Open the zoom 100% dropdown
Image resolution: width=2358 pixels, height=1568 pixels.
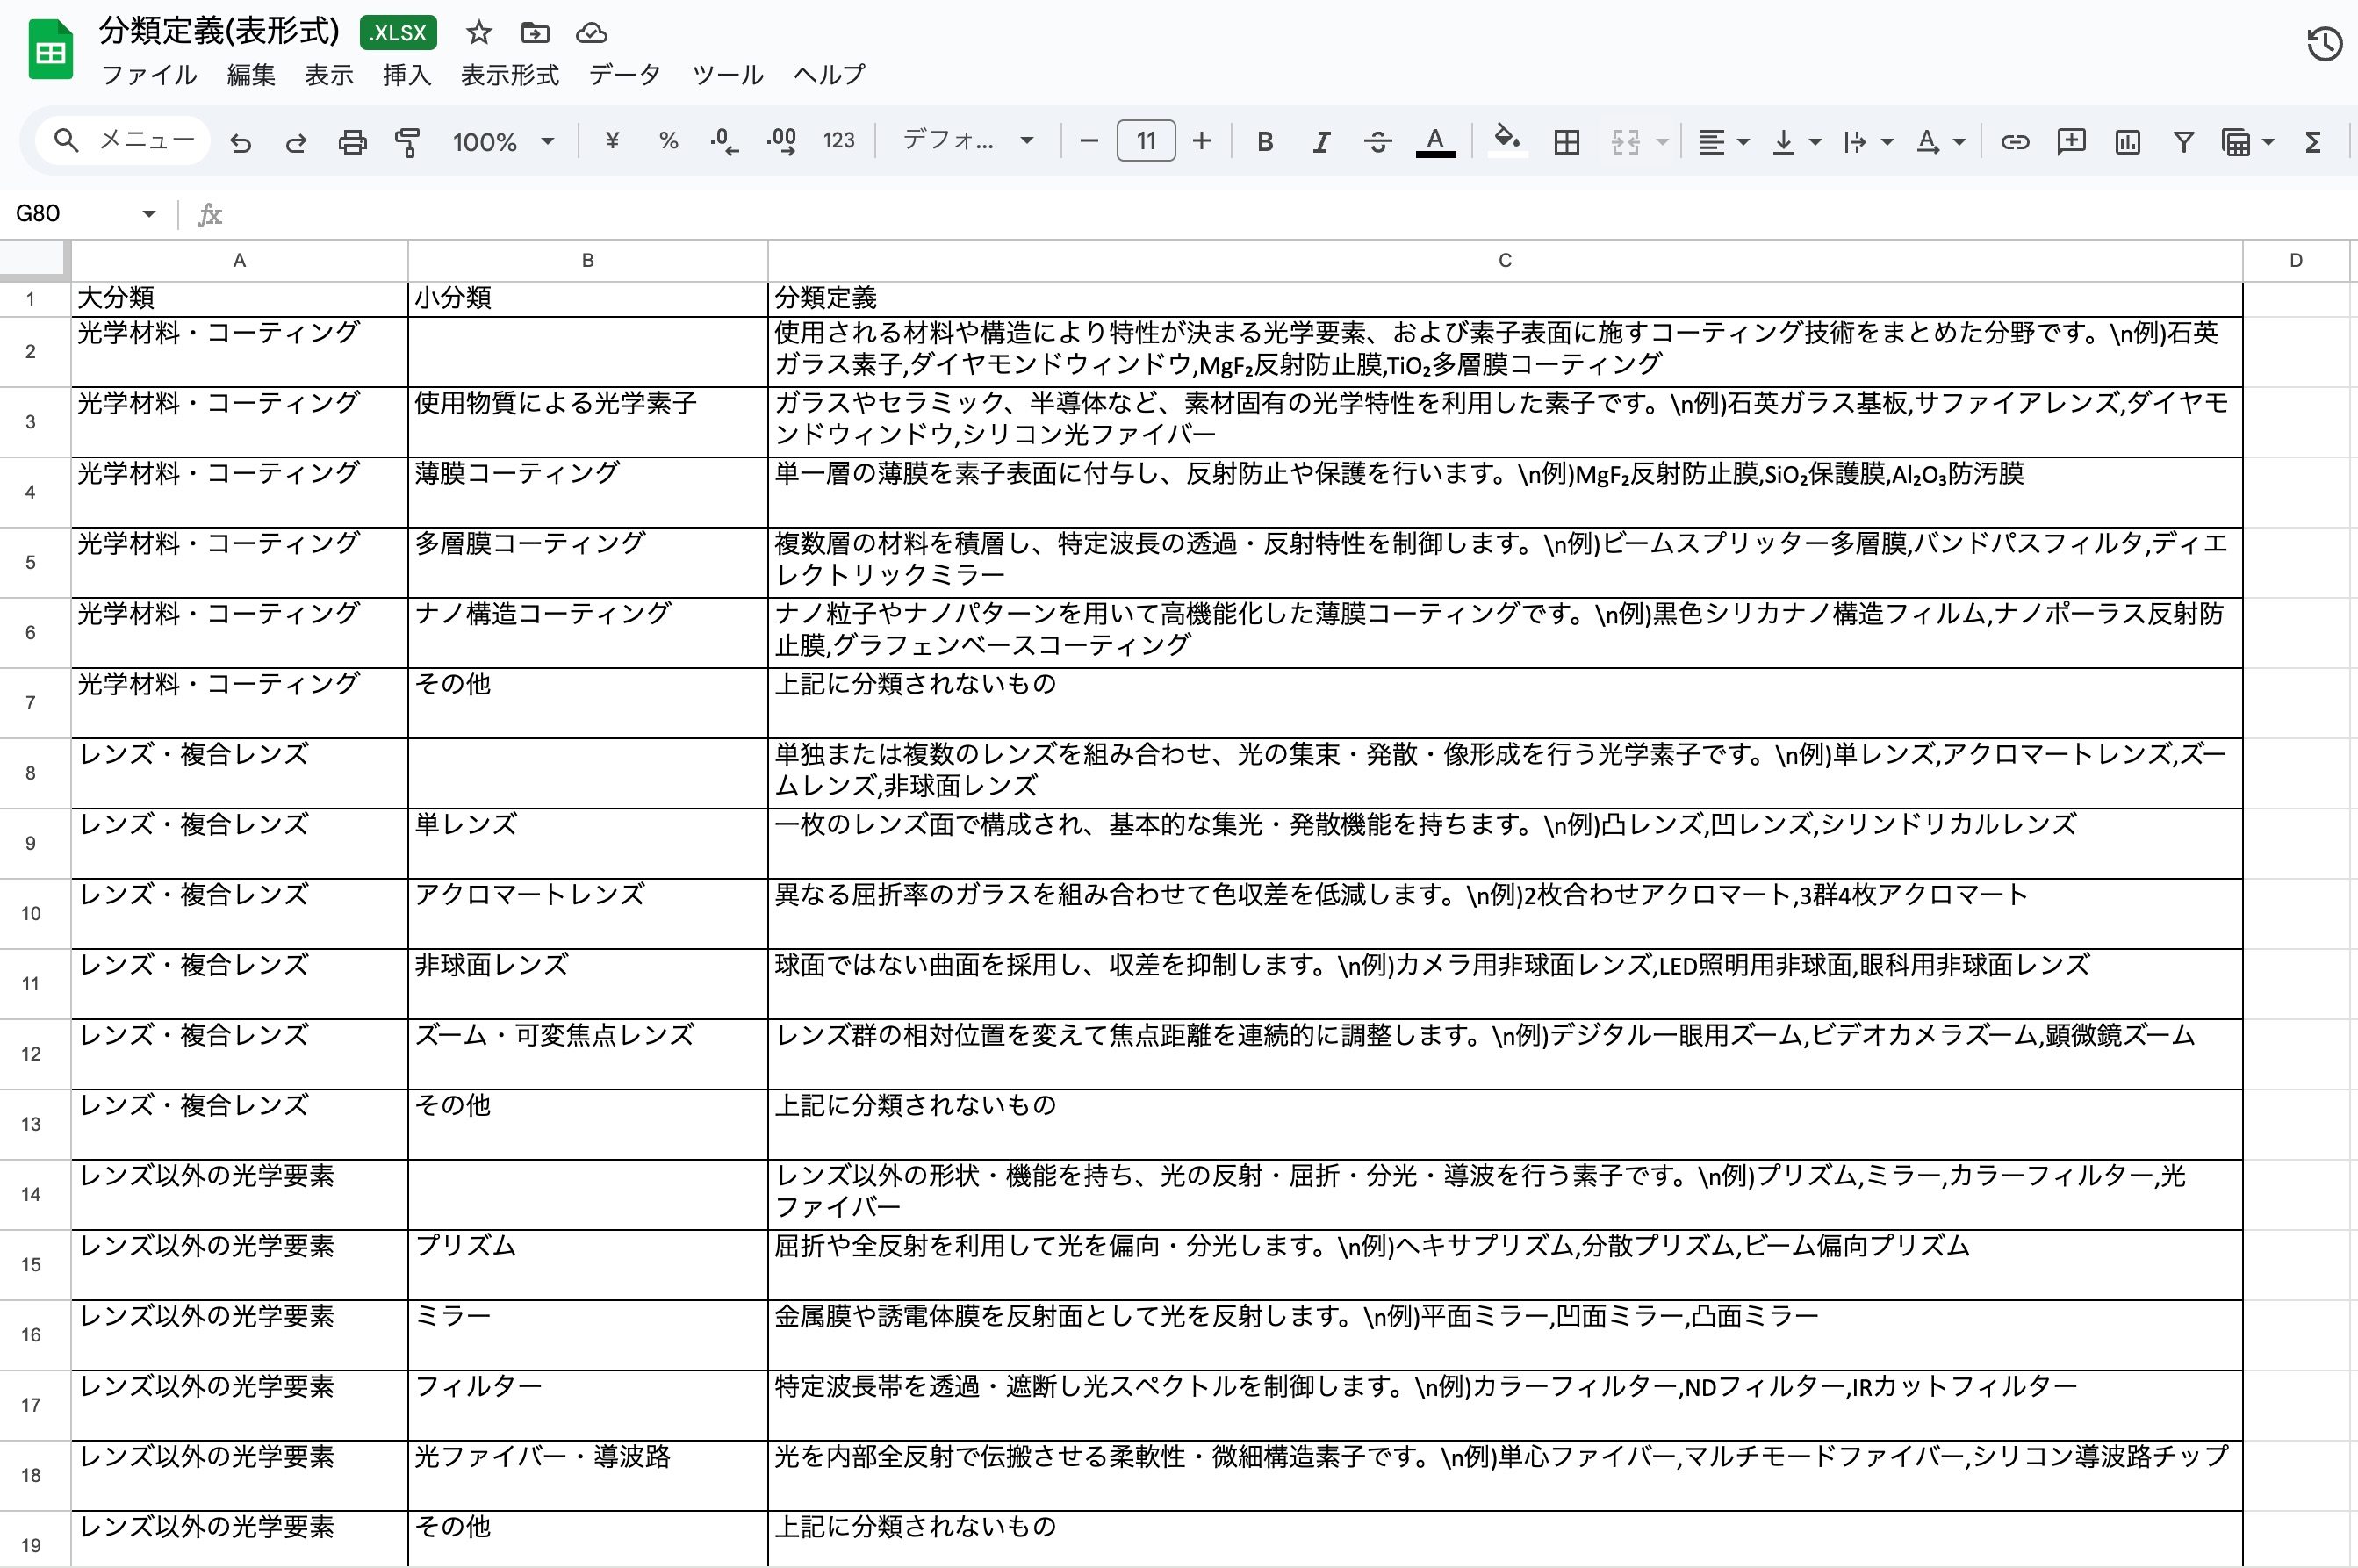click(502, 142)
